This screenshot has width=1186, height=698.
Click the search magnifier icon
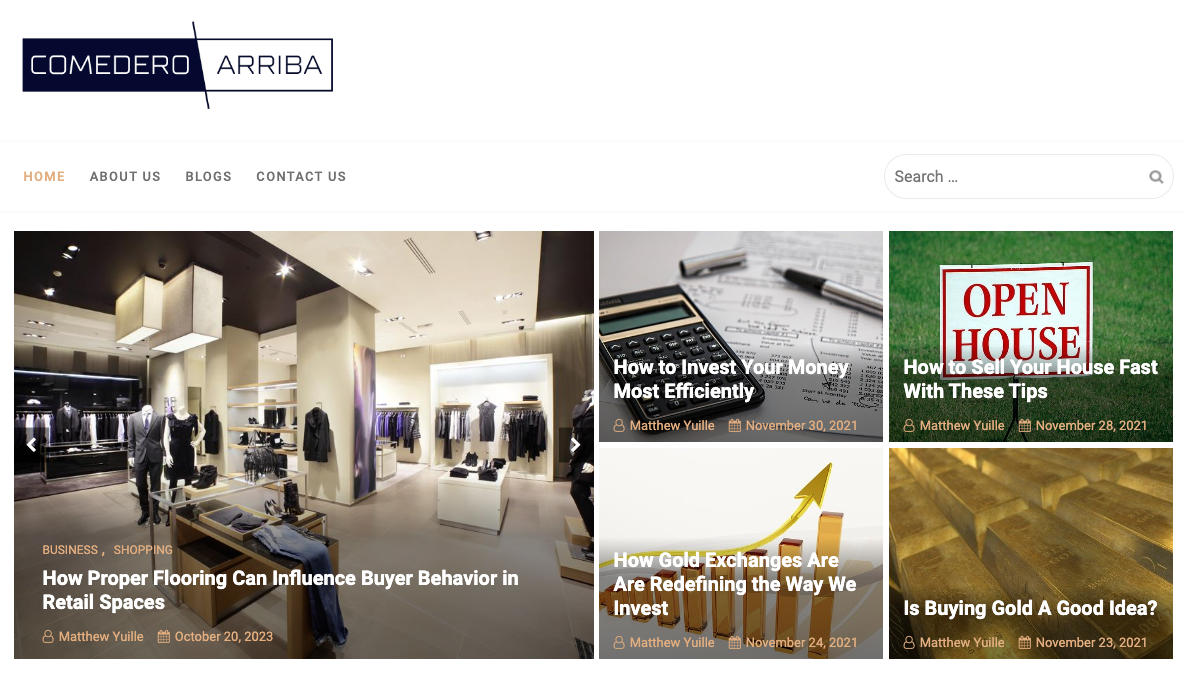tap(1156, 177)
